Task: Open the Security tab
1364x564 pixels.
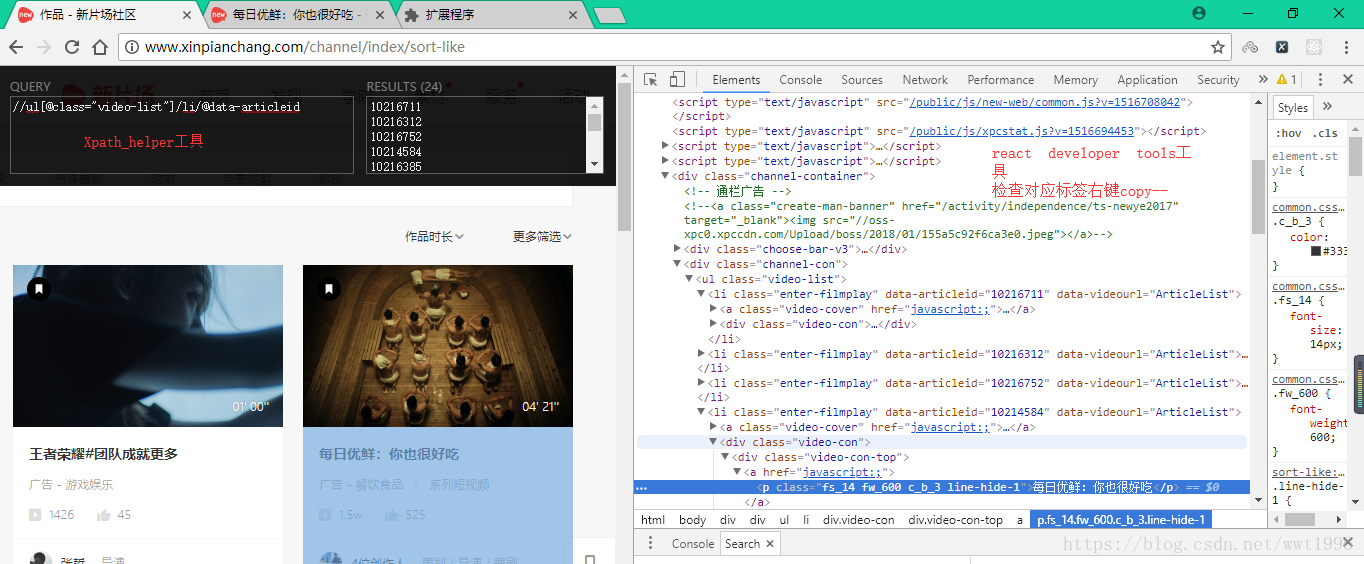Action: 1218,80
